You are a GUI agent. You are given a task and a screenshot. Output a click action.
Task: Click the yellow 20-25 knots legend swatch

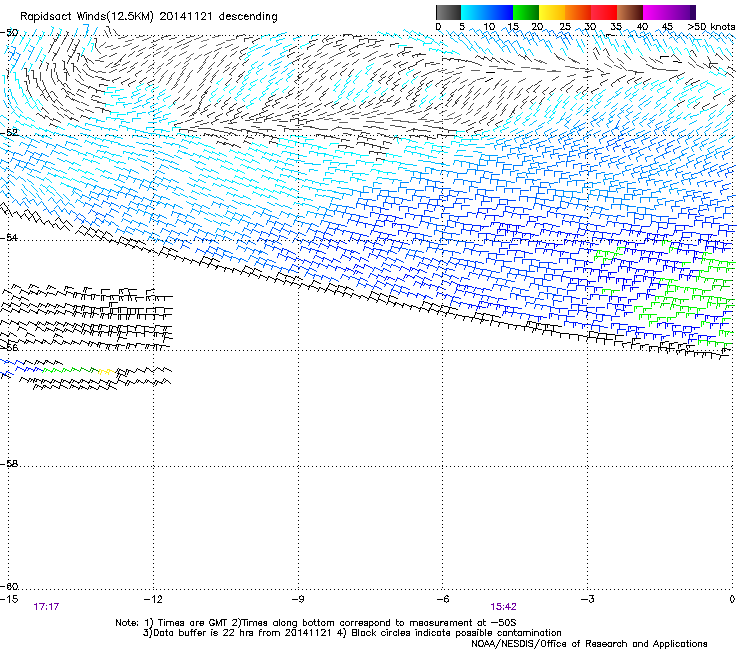(x=552, y=12)
